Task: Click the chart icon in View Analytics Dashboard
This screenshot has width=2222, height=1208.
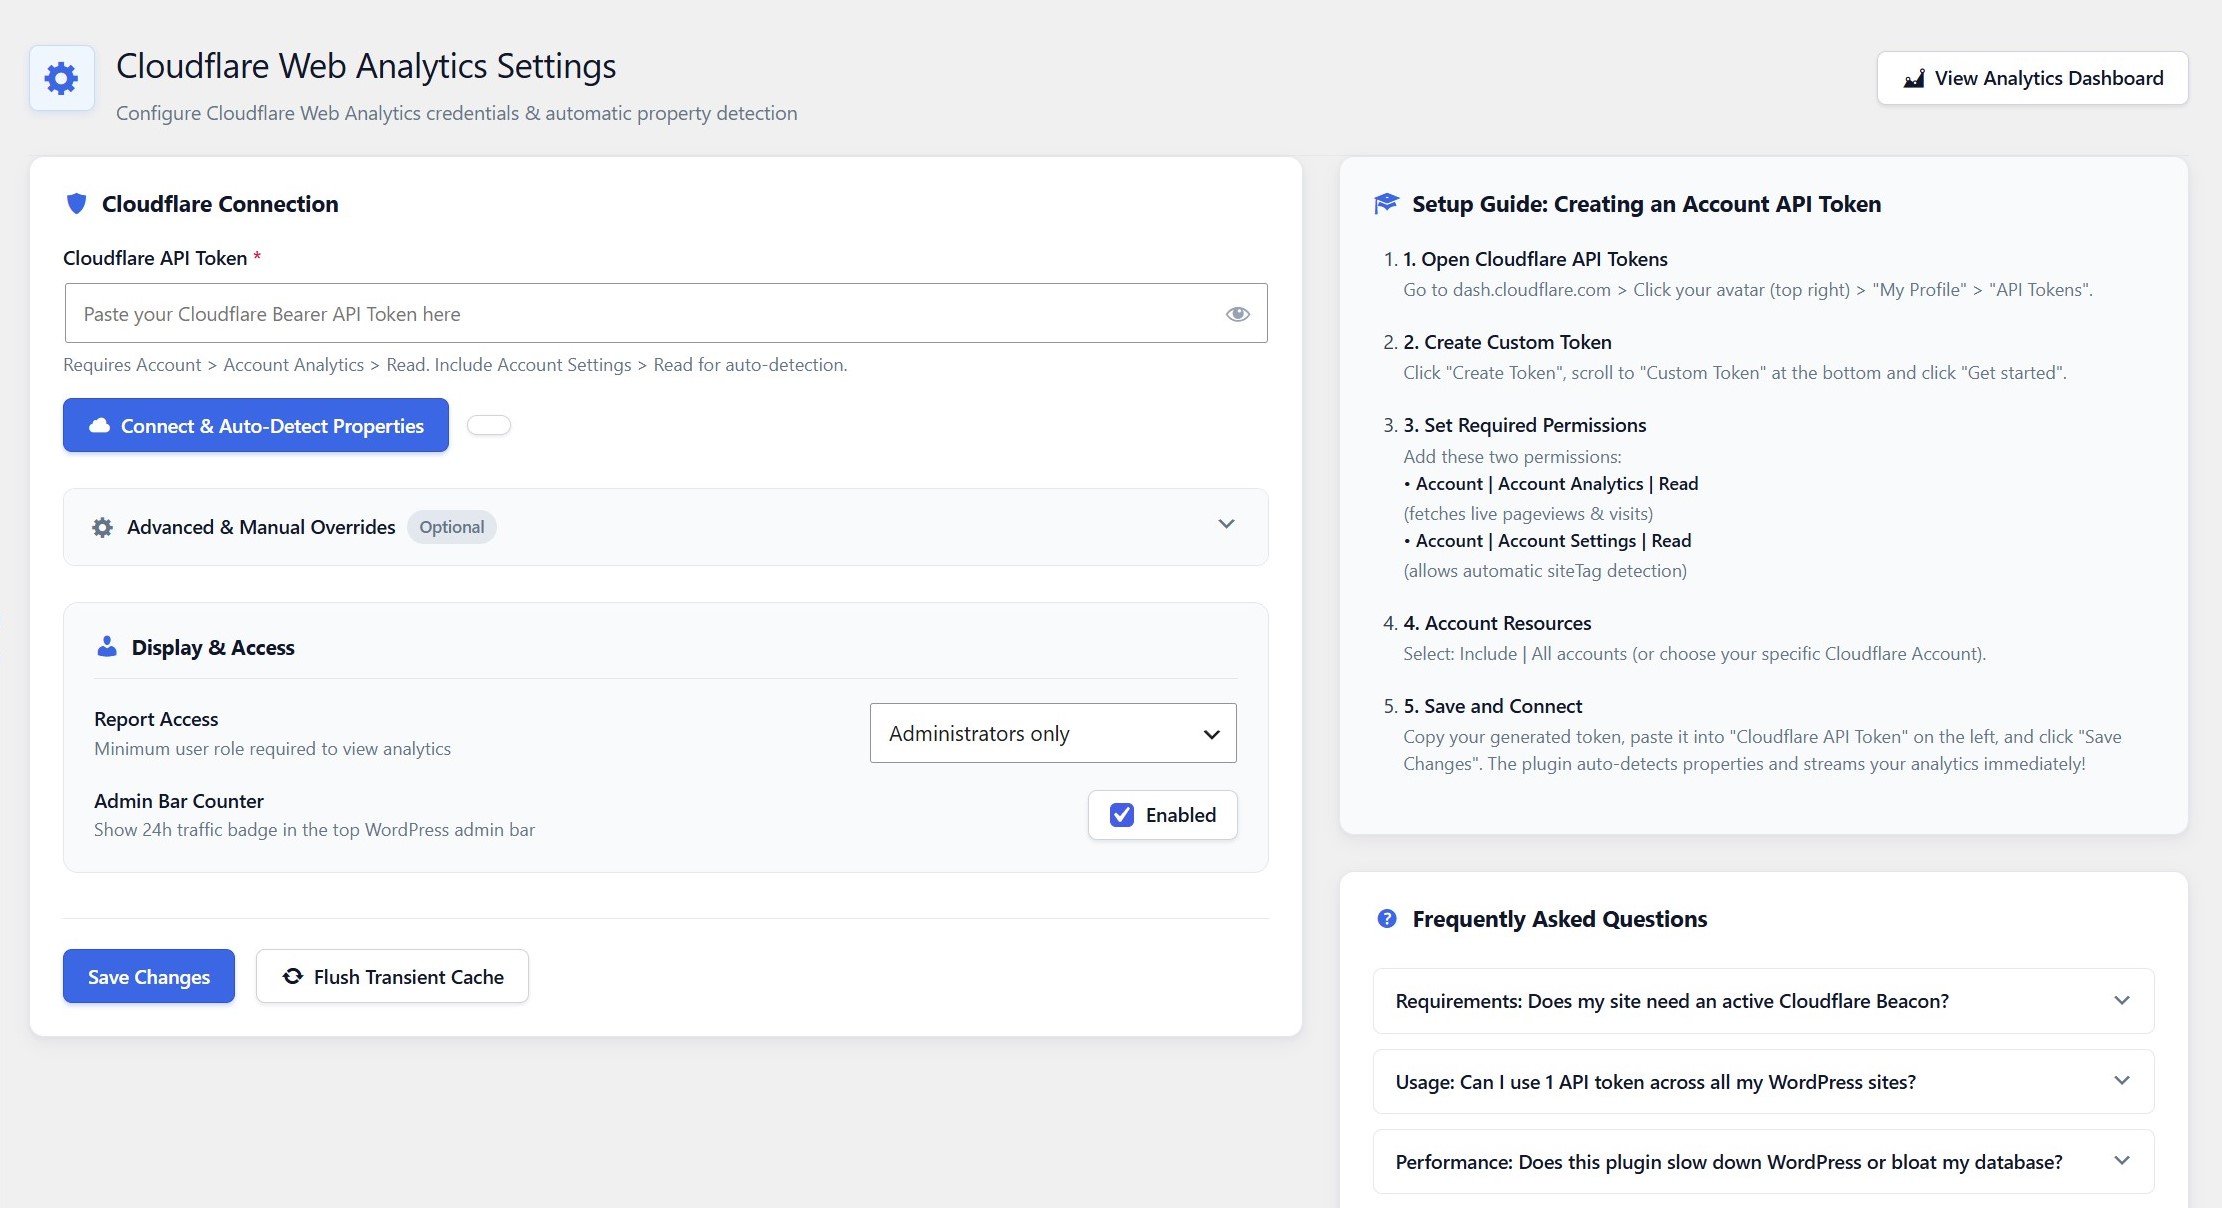Action: (1913, 79)
